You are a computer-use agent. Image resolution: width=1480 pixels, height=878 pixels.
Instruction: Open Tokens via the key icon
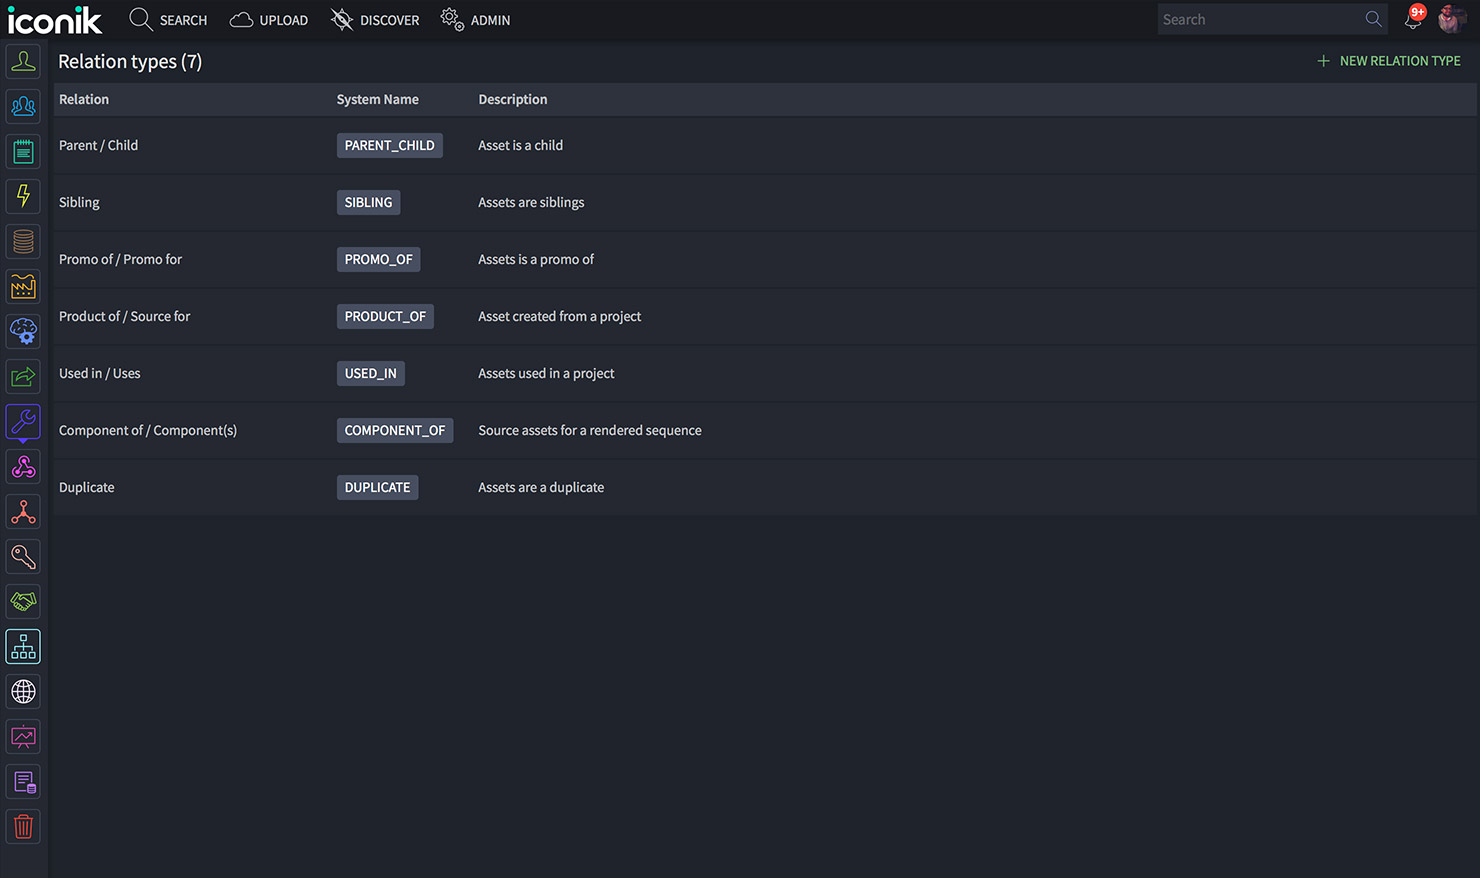23,556
